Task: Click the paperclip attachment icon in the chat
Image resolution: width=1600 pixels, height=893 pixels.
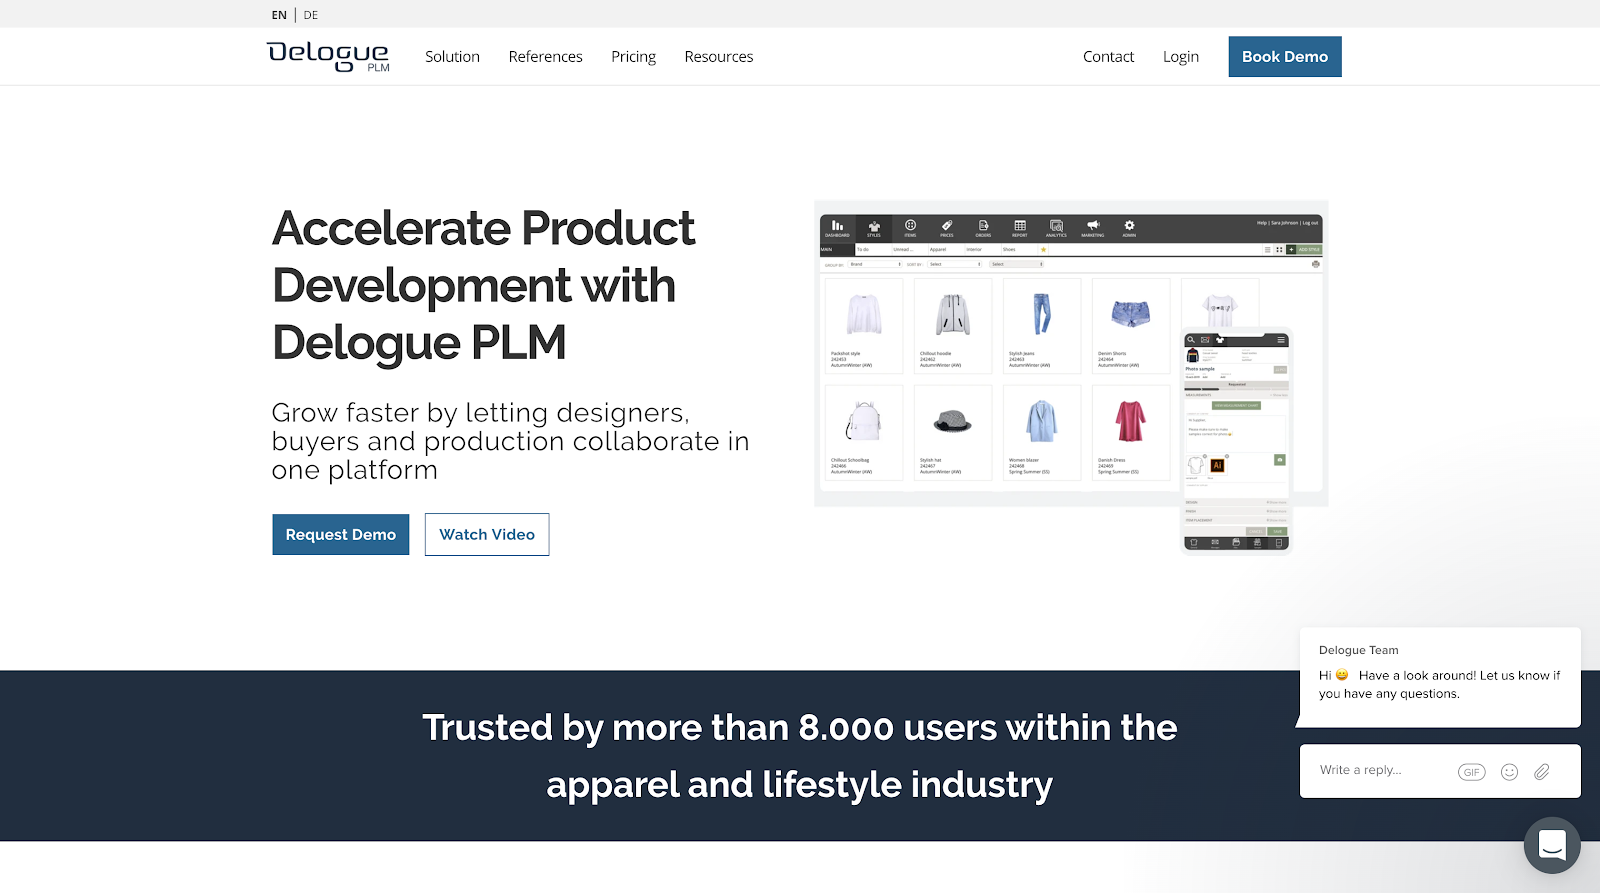Action: point(1542,772)
